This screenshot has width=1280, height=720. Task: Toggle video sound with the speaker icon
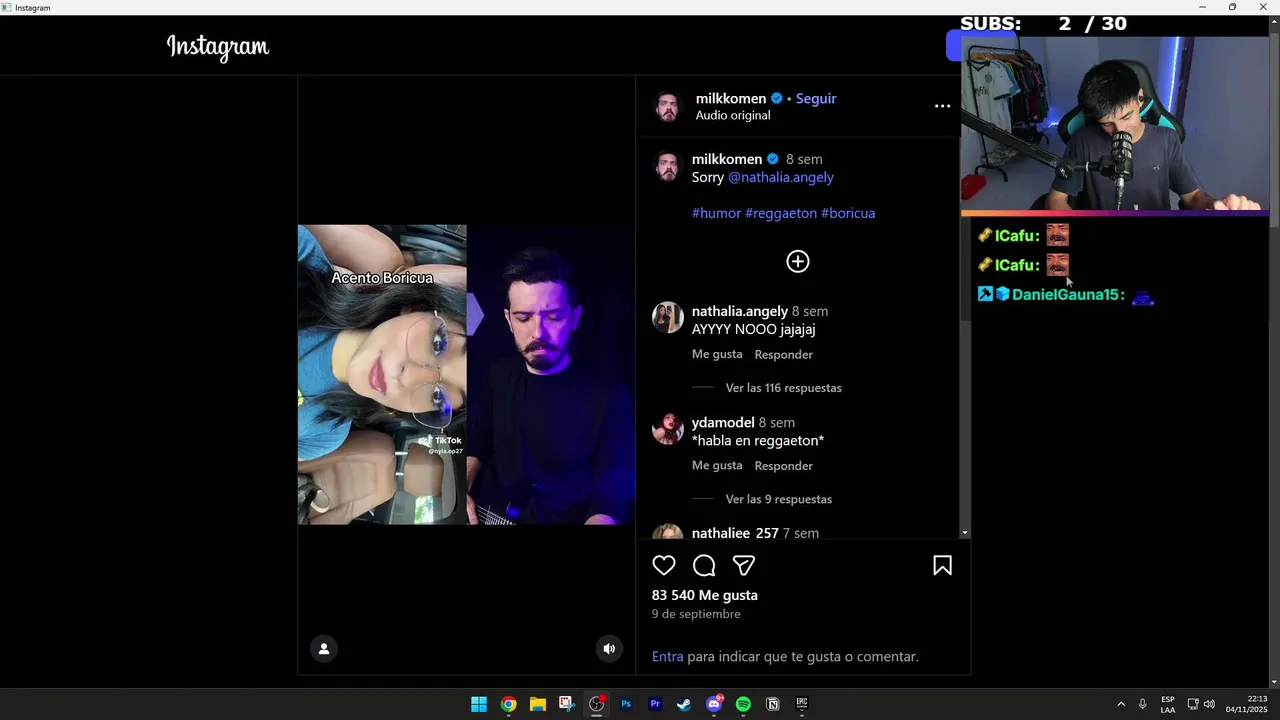pos(609,649)
